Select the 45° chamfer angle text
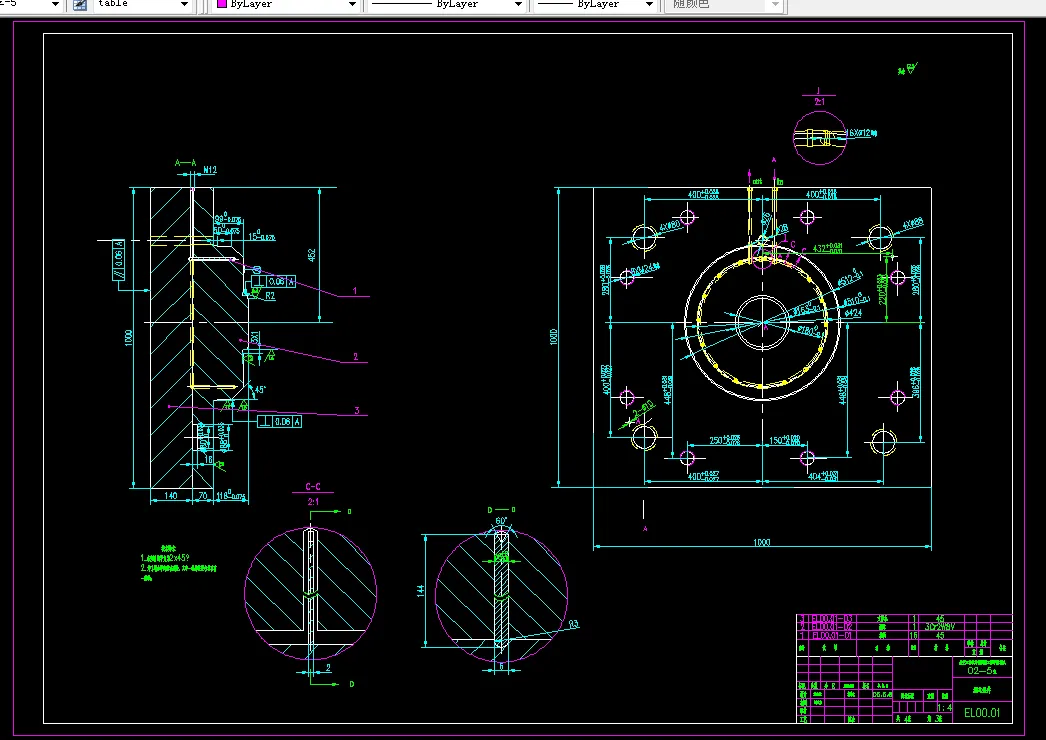Viewport: 1046px width, 740px height. (260, 390)
